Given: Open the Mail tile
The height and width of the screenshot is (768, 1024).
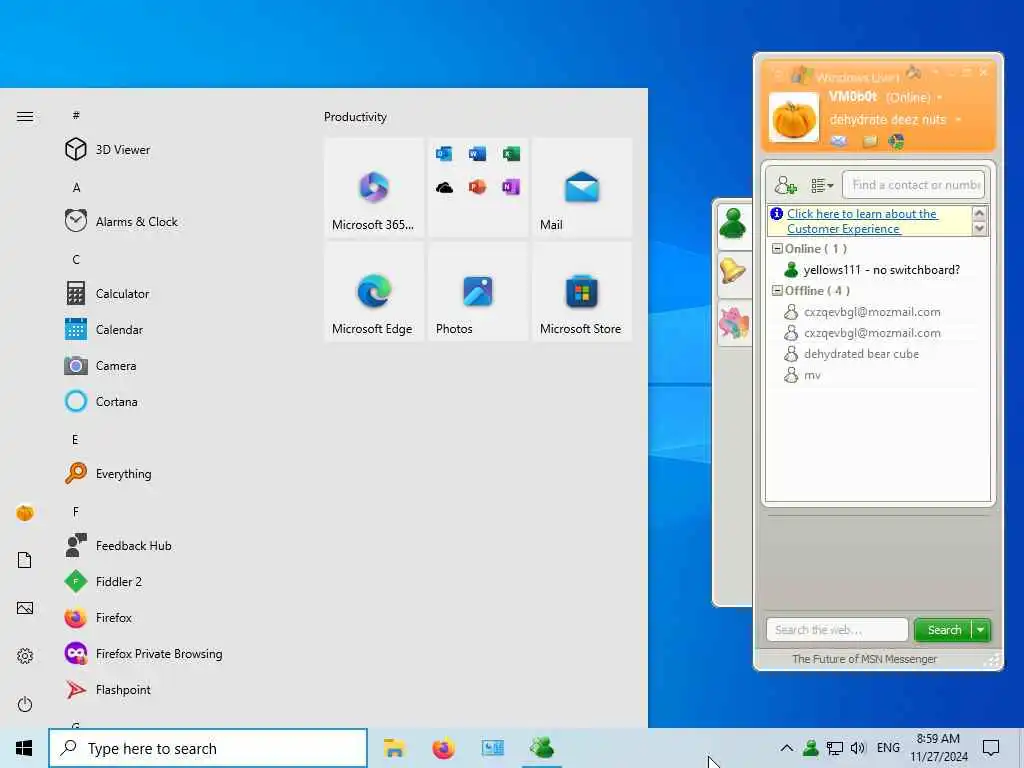Looking at the screenshot, I should tap(582, 187).
